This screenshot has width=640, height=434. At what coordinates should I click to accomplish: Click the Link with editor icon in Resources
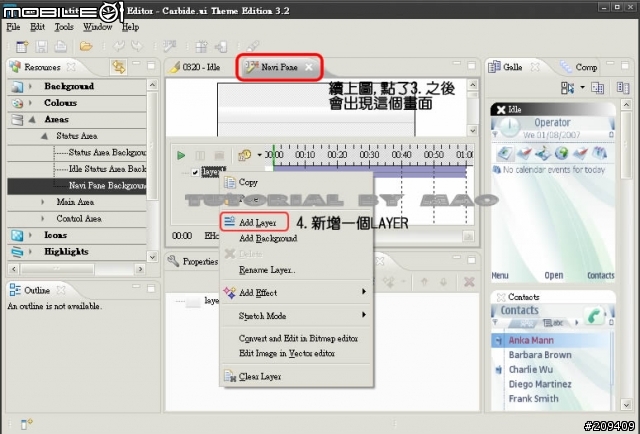(118, 67)
